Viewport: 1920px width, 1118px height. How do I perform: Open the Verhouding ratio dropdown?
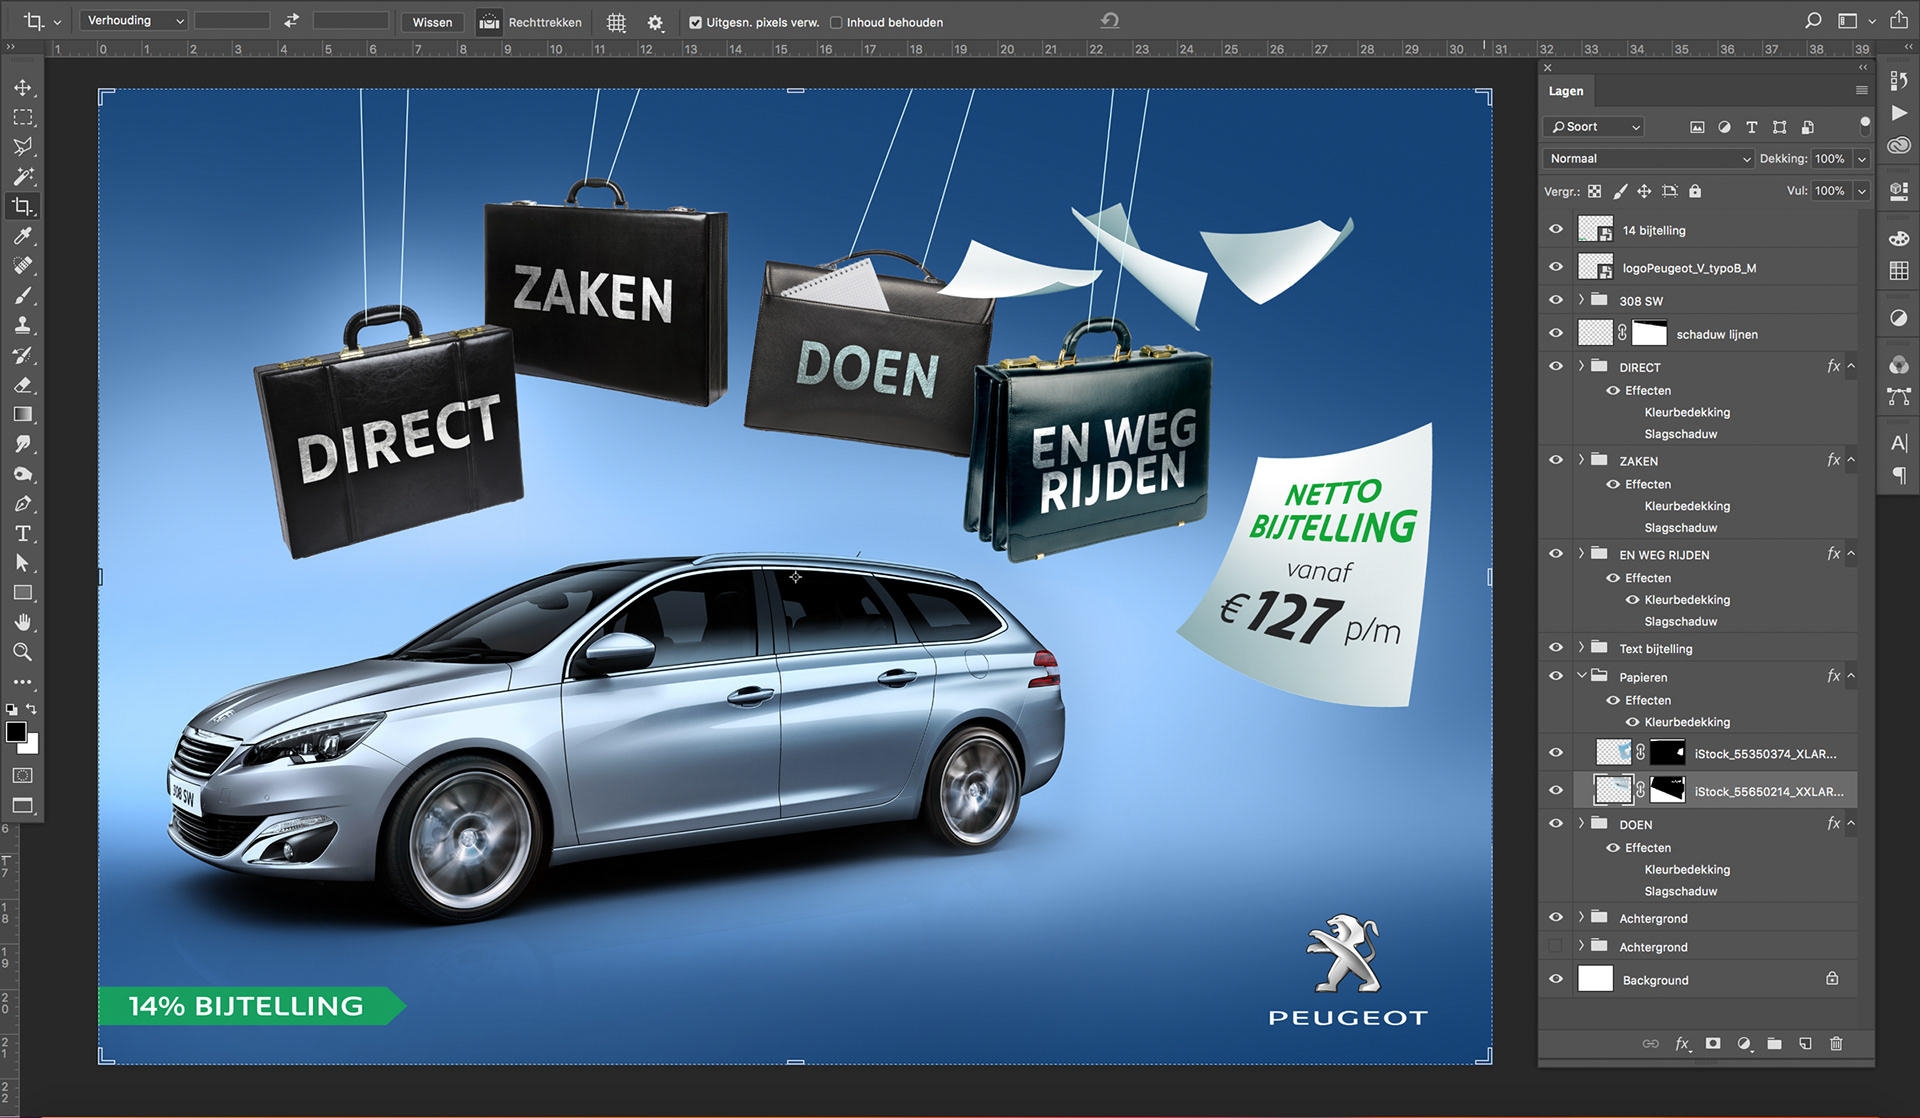(135, 21)
